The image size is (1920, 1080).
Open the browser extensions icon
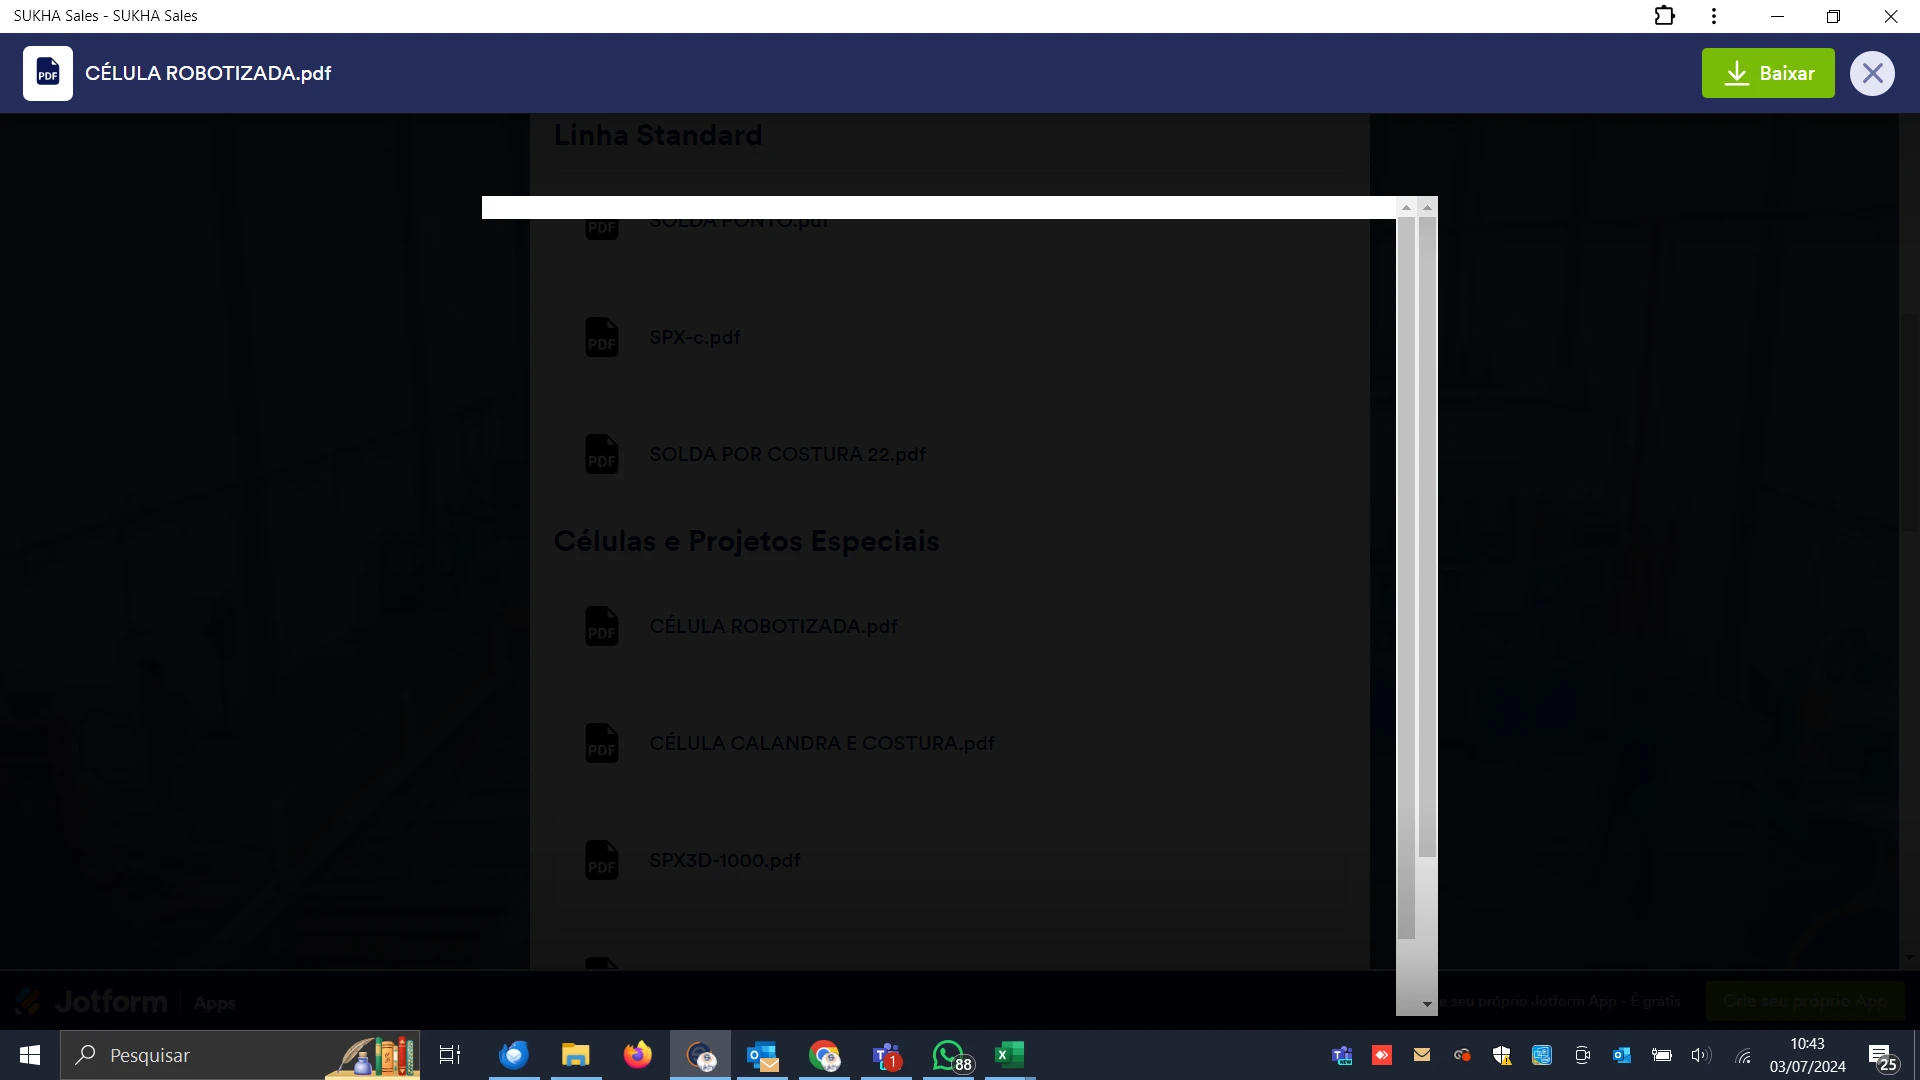point(1665,16)
